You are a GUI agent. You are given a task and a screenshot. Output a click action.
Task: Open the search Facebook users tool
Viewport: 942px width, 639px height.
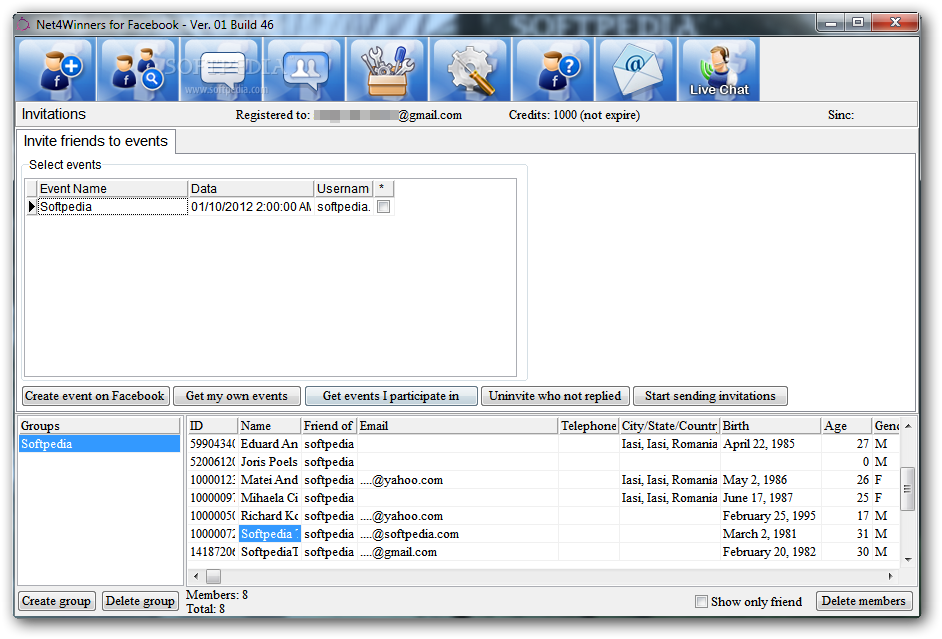pos(138,70)
